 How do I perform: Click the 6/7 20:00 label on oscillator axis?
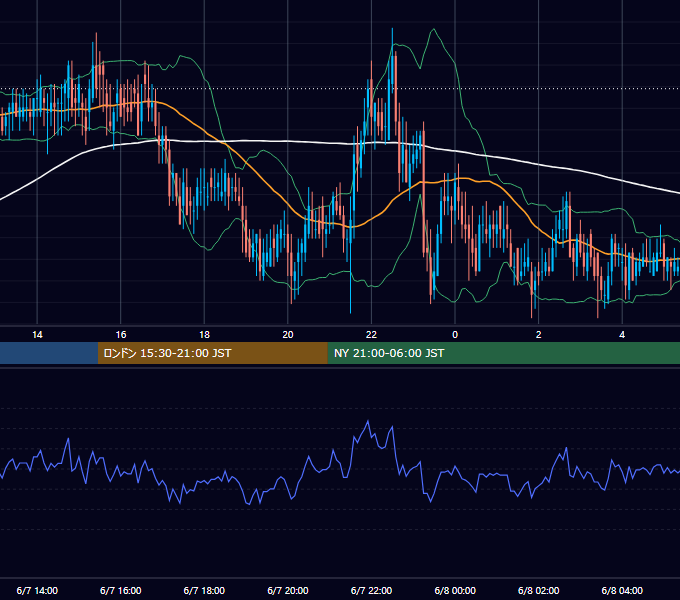(288, 590)
